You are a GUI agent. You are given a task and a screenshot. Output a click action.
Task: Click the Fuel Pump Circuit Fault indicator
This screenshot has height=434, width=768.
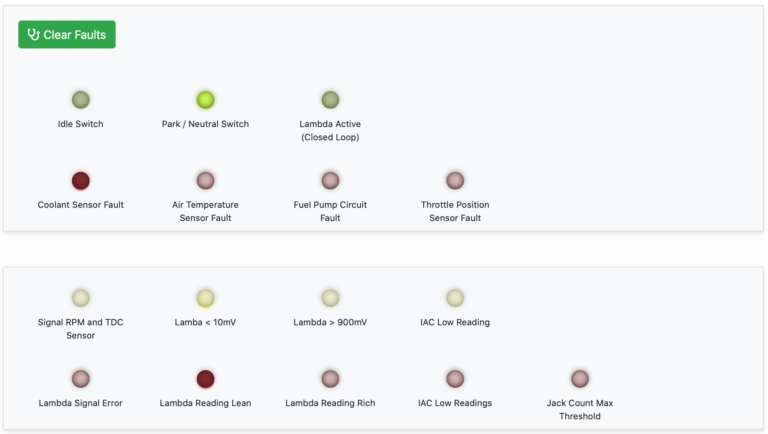tap(330, 181)
